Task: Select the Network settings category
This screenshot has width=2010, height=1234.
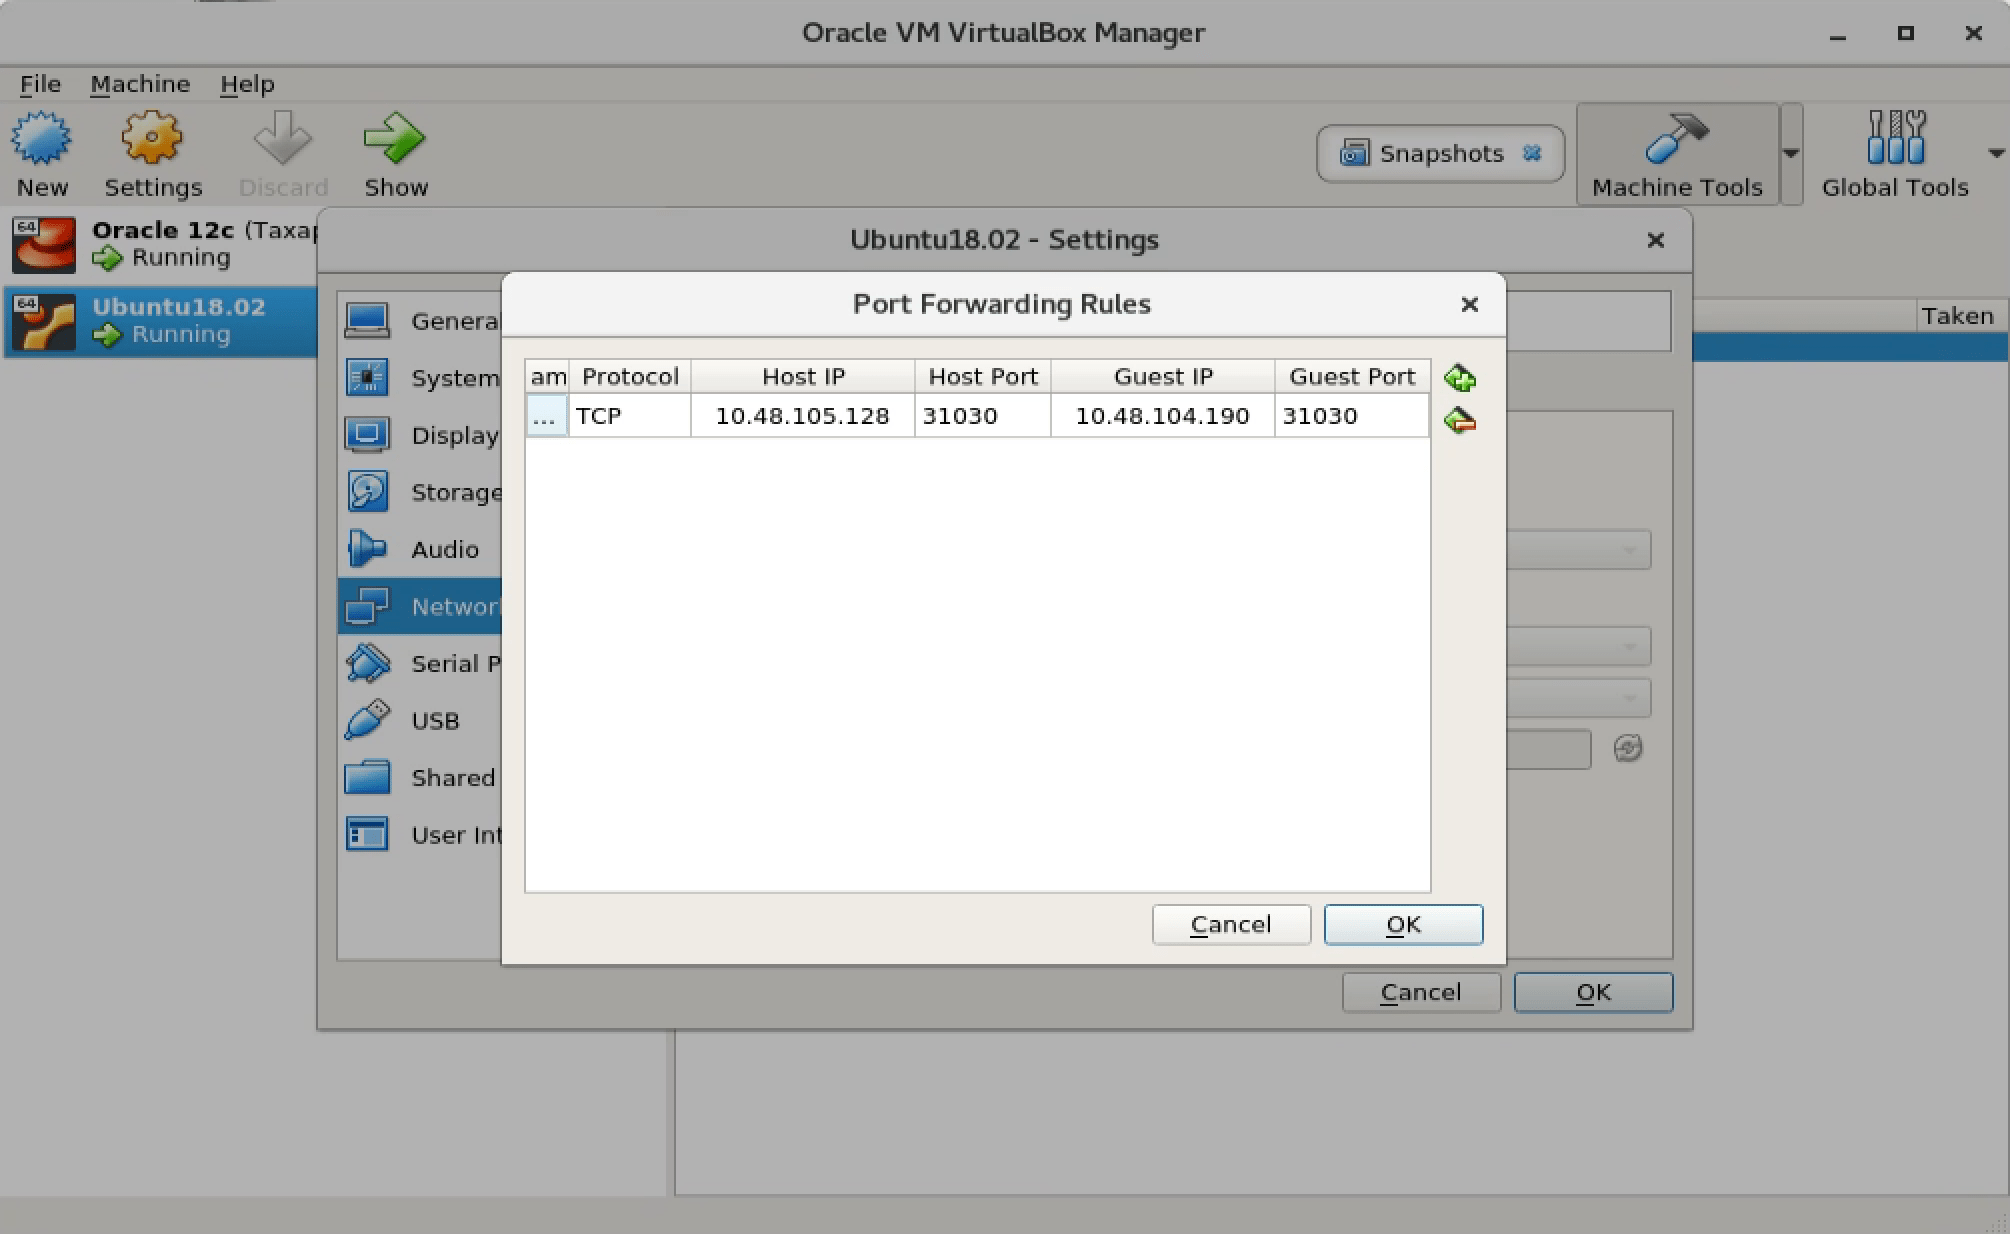Action: tap(420, 606)
